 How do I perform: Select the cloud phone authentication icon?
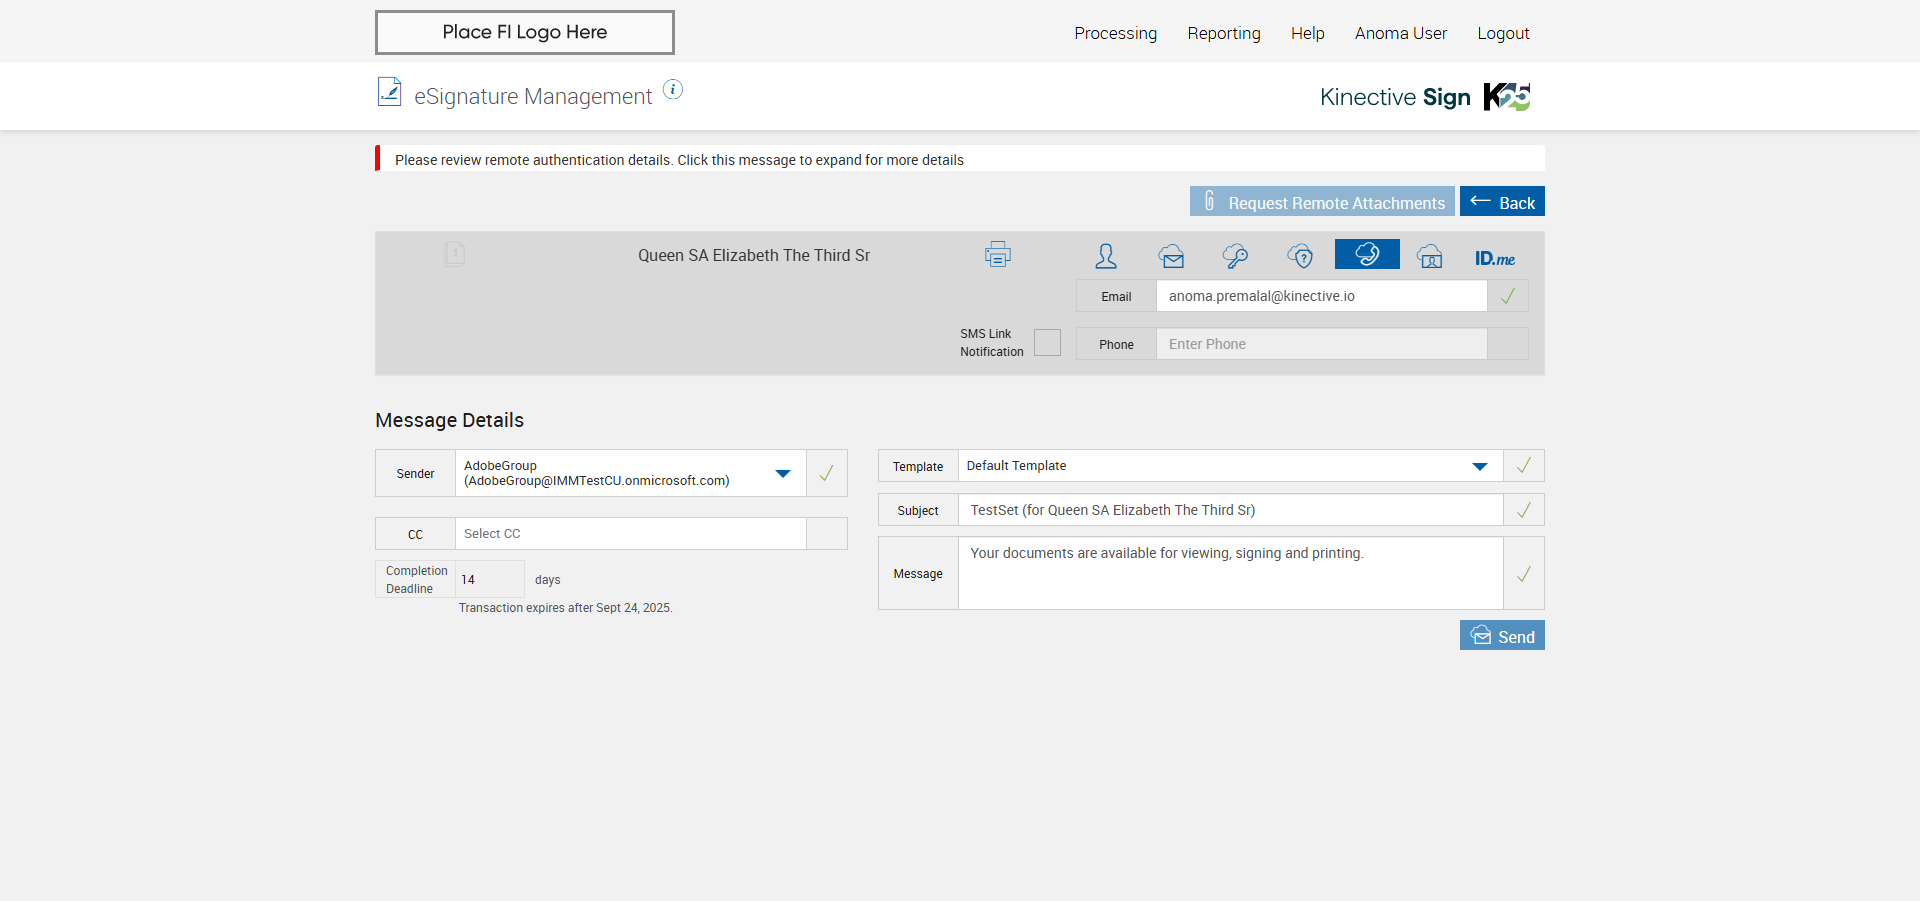(1366, 255)
